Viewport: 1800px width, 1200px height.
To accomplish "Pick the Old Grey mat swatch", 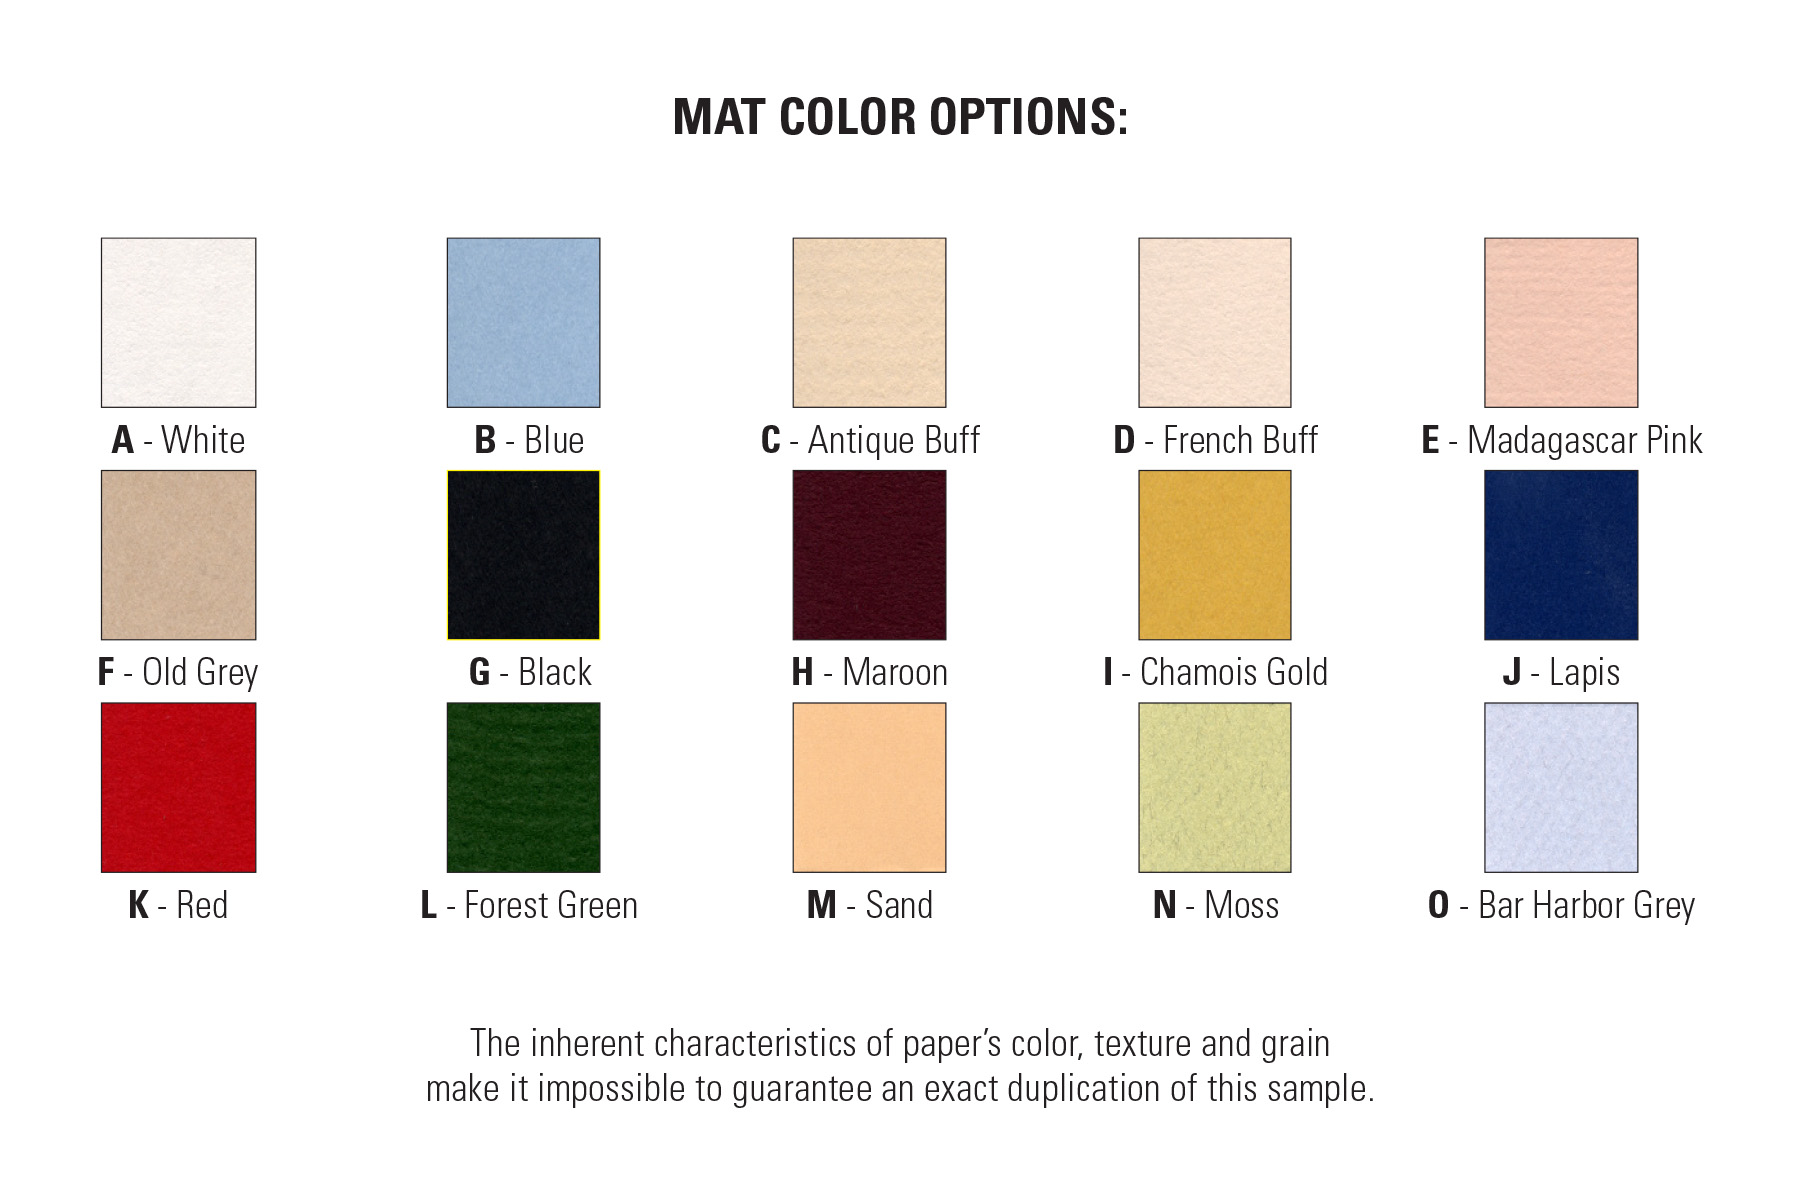I will point(178,555).
